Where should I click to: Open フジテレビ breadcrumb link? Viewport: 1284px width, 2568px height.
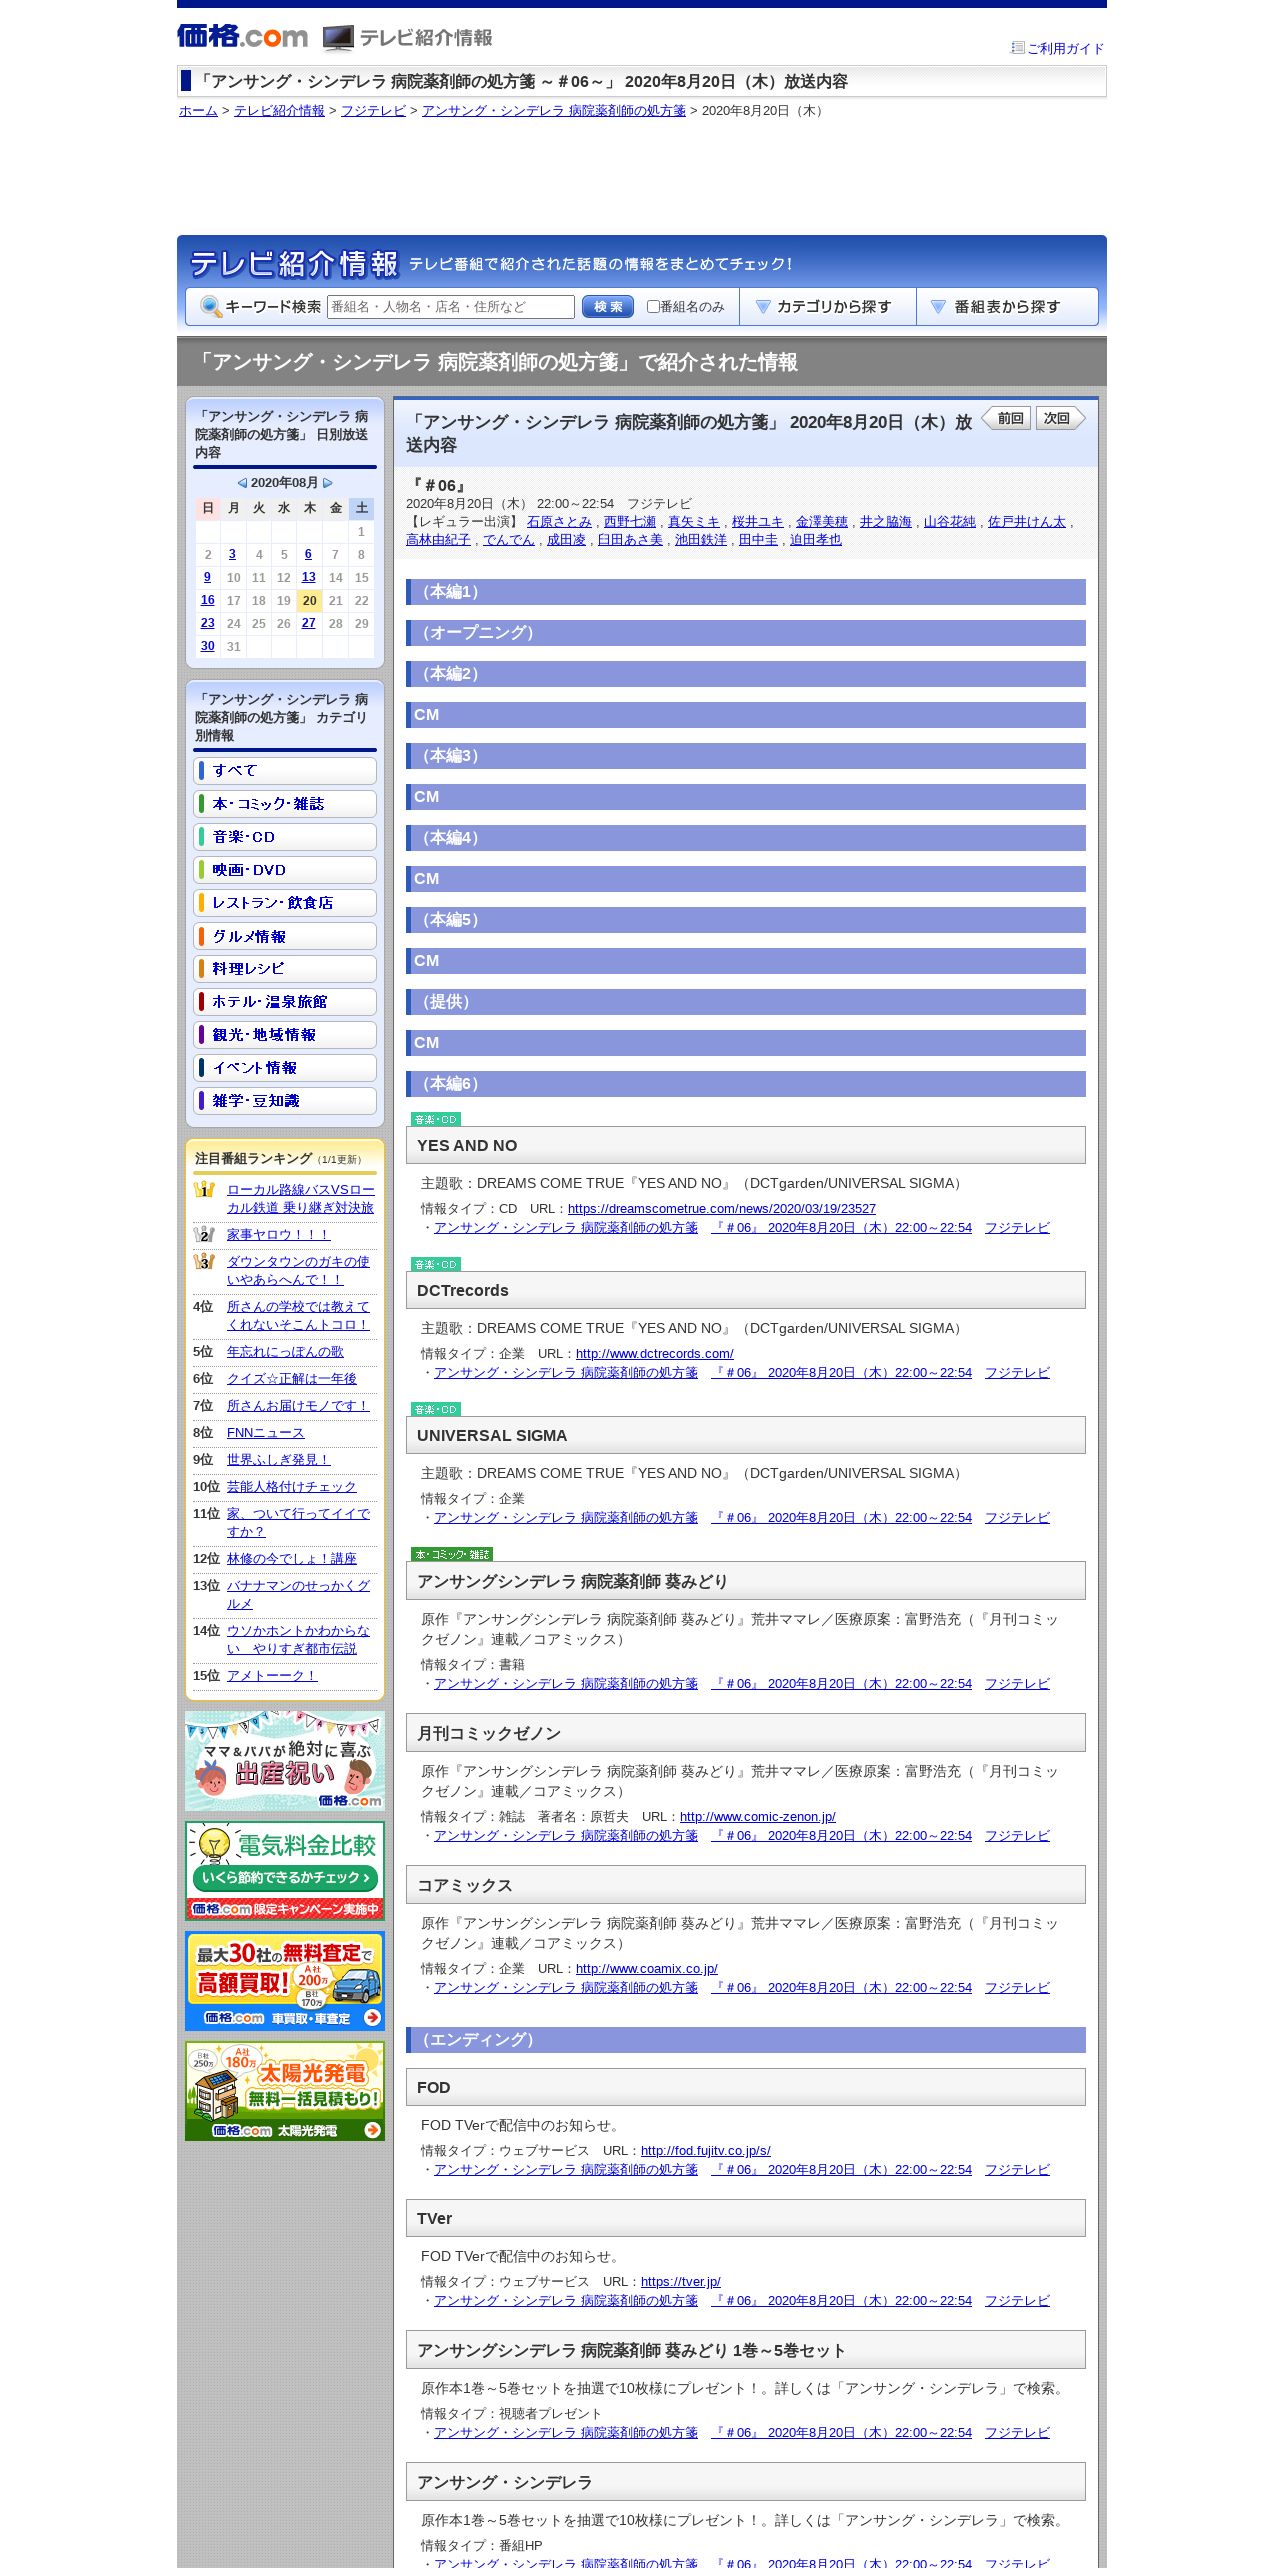(x=373, y=111)
